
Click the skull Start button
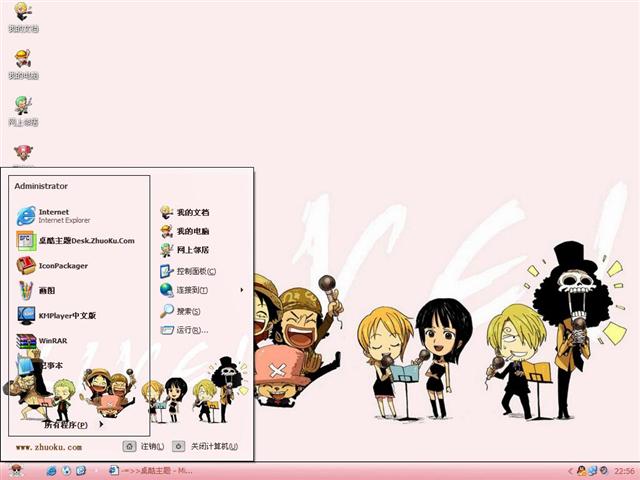tap(15, 471)
